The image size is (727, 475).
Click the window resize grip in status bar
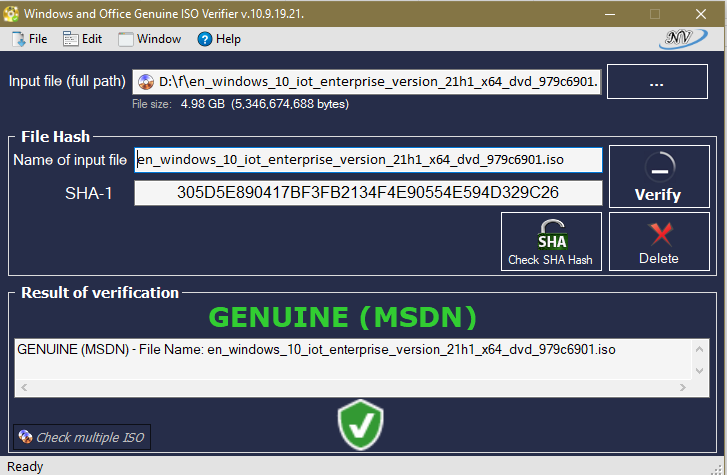pyautogui.click(x=718, y=469)
